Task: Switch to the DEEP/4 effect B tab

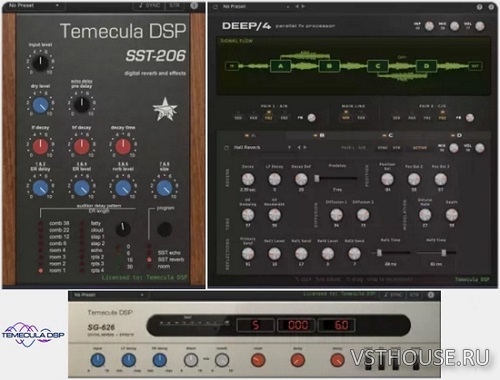Action: coord(319,135)
